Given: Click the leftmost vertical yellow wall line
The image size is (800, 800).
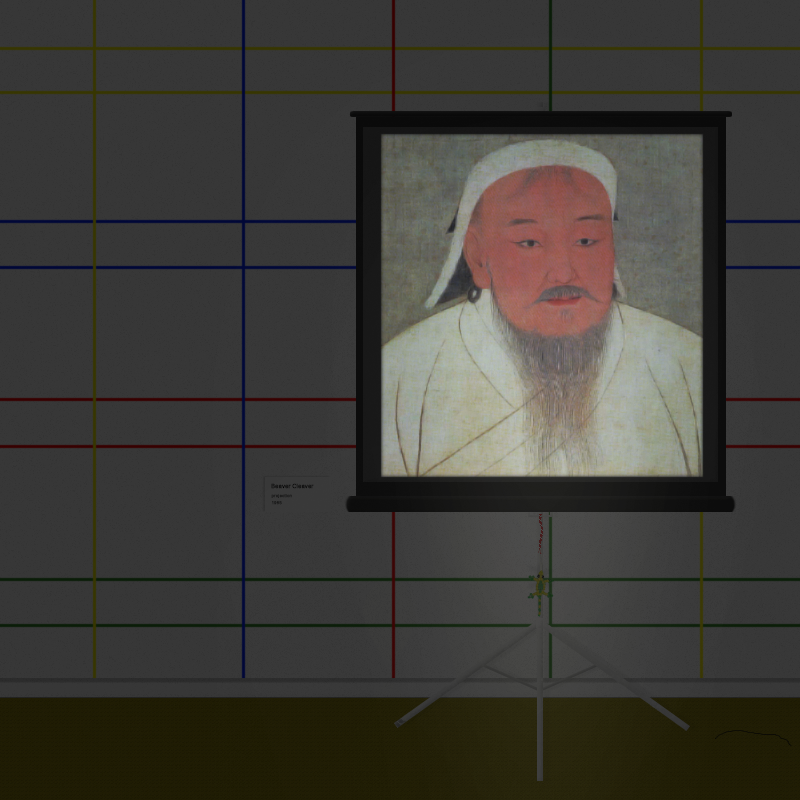Looking at the screenshot, I should [x=94, y=339].
